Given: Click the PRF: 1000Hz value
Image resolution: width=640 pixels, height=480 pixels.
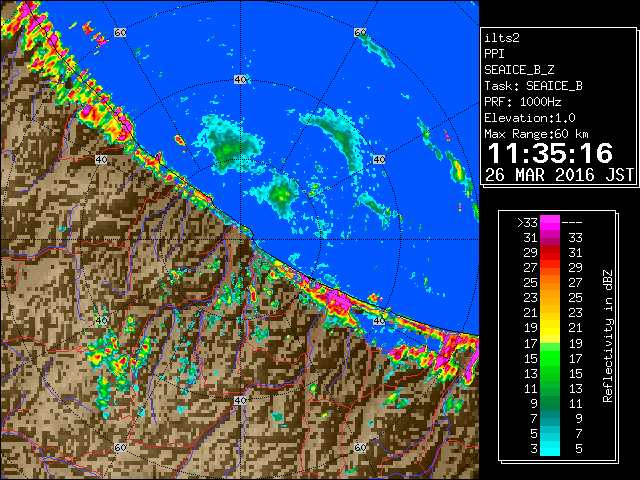Looking at the screenshot, I should (522, 102).
